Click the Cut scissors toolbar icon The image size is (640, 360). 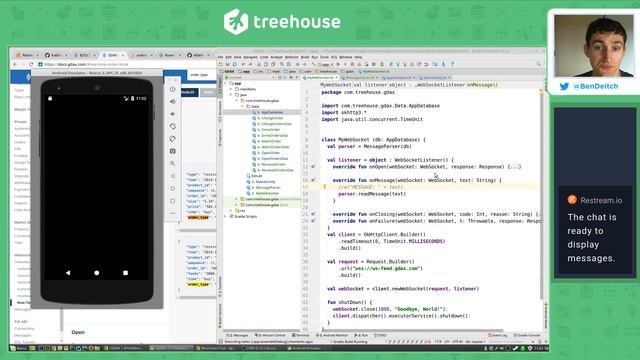[259, 64]
